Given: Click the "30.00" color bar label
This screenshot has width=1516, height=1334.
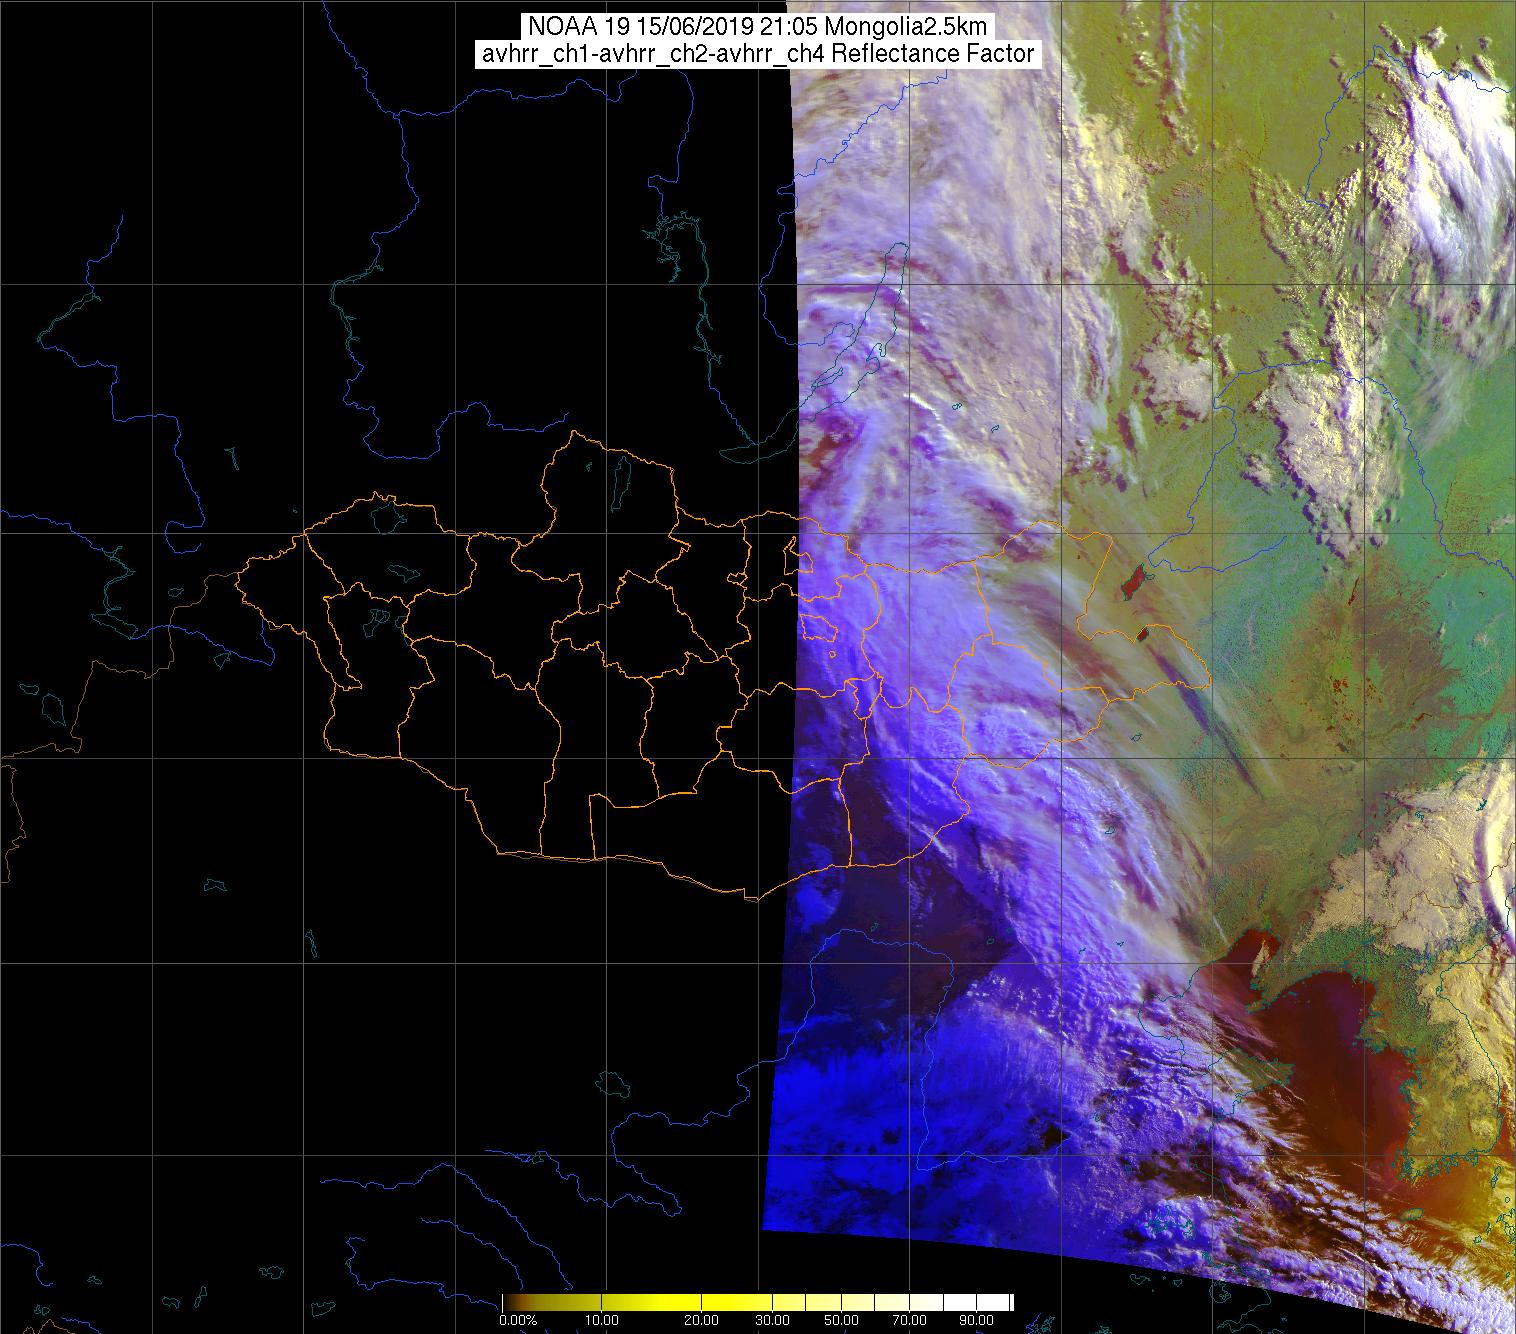Looking at the screenshot, I should click(x=771, y=1320).
